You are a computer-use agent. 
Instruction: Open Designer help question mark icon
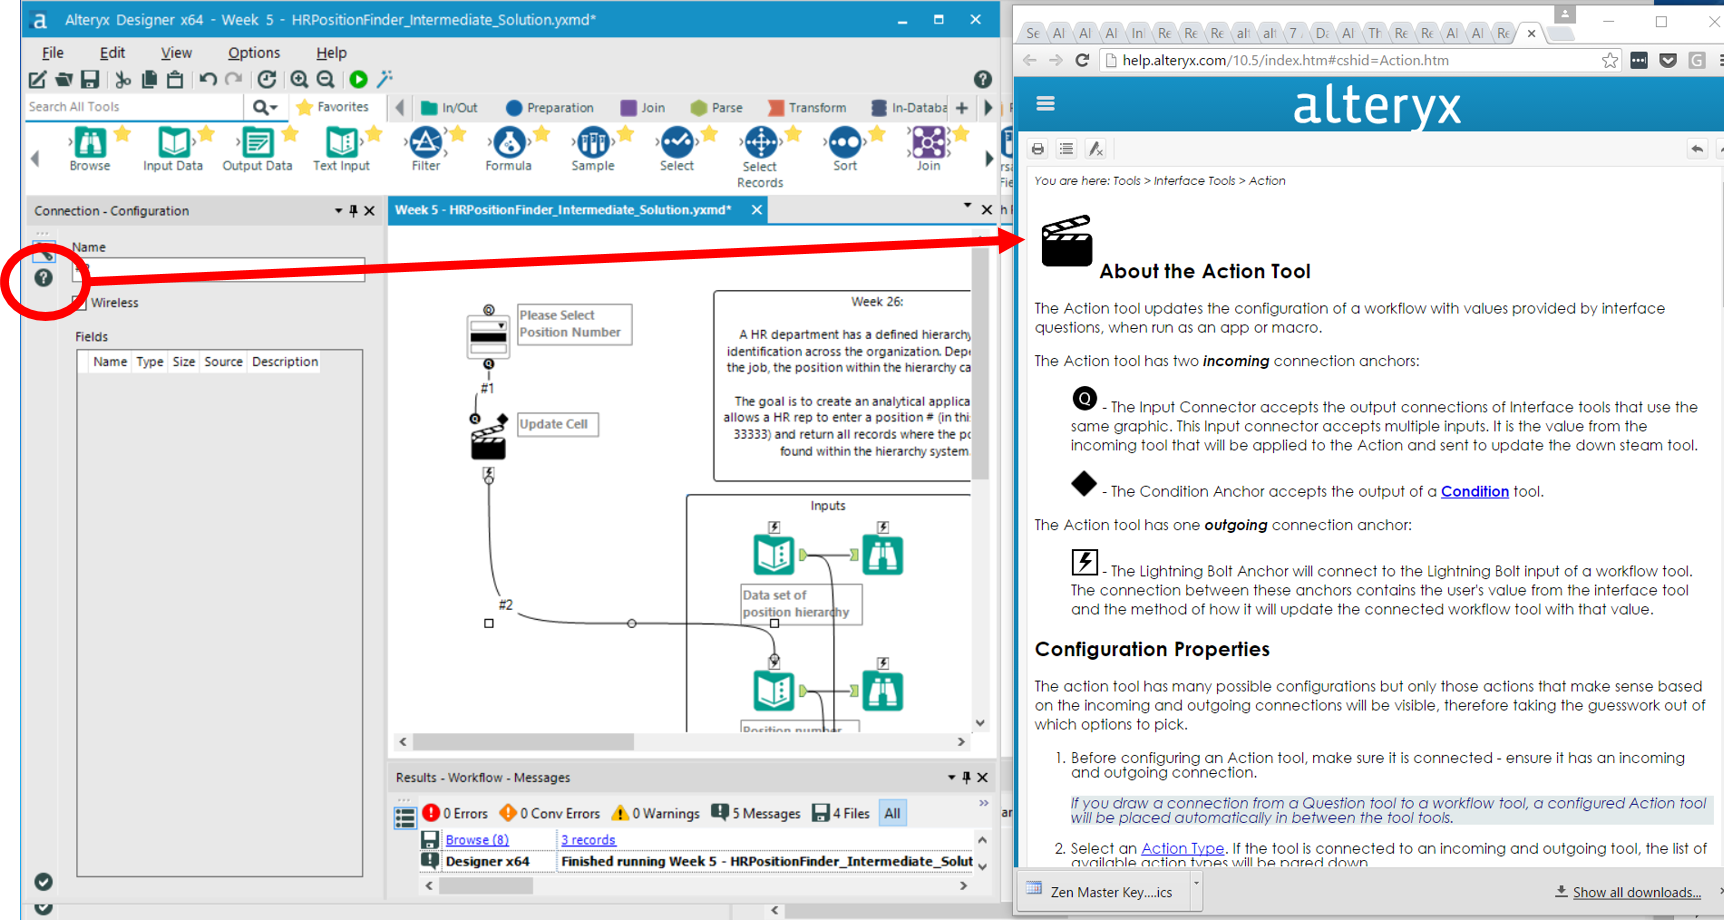(x=983, y=79)
